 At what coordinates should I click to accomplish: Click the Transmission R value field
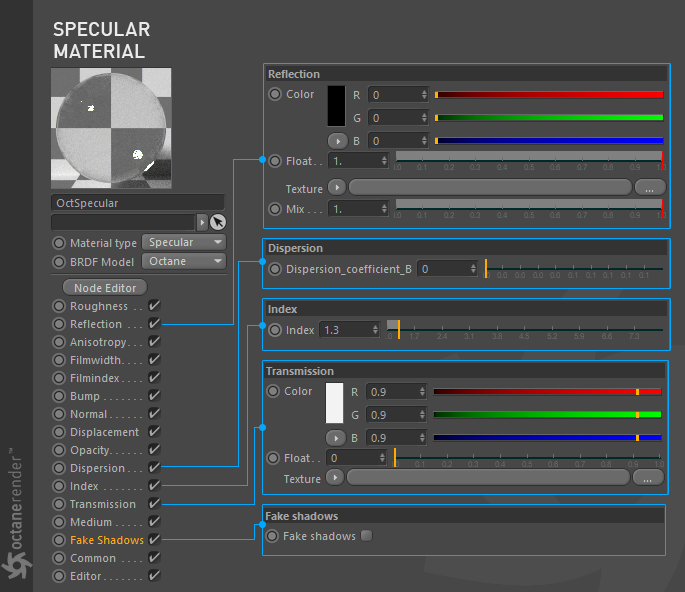pyautogui.click(x=396, y=392)
